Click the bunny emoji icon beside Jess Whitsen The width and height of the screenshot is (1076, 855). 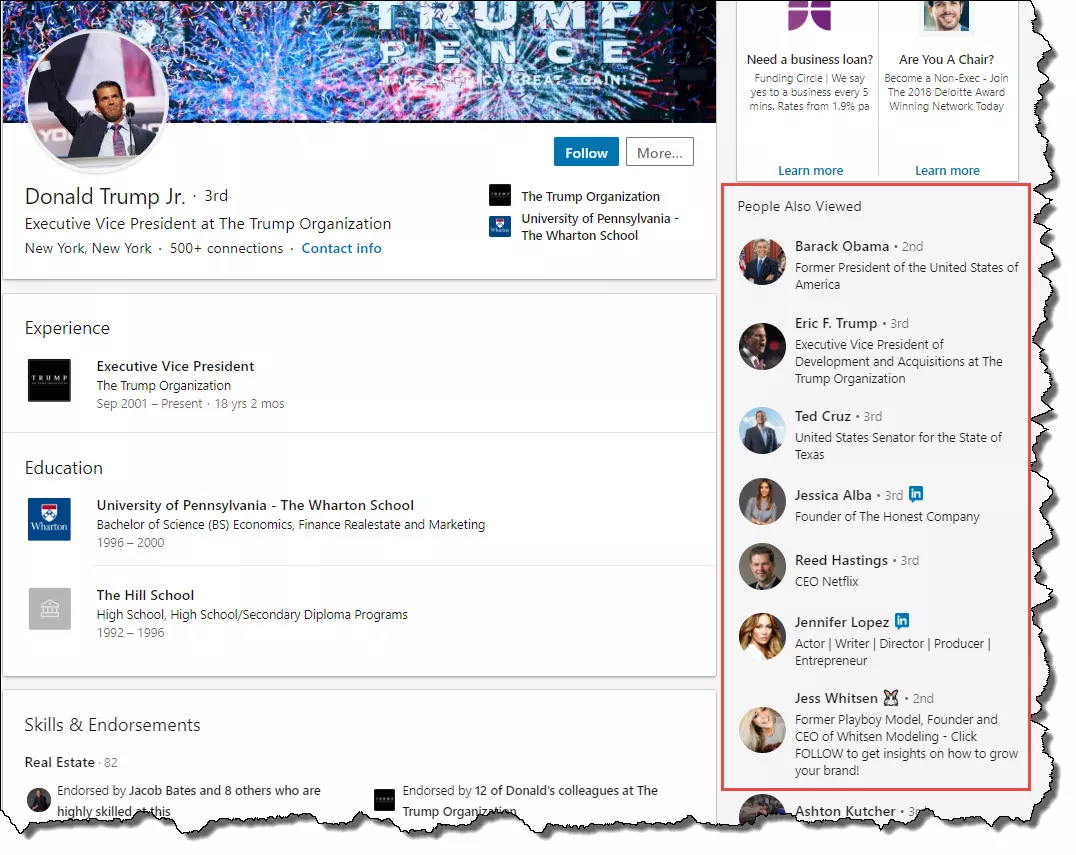[x=891, y=697]
